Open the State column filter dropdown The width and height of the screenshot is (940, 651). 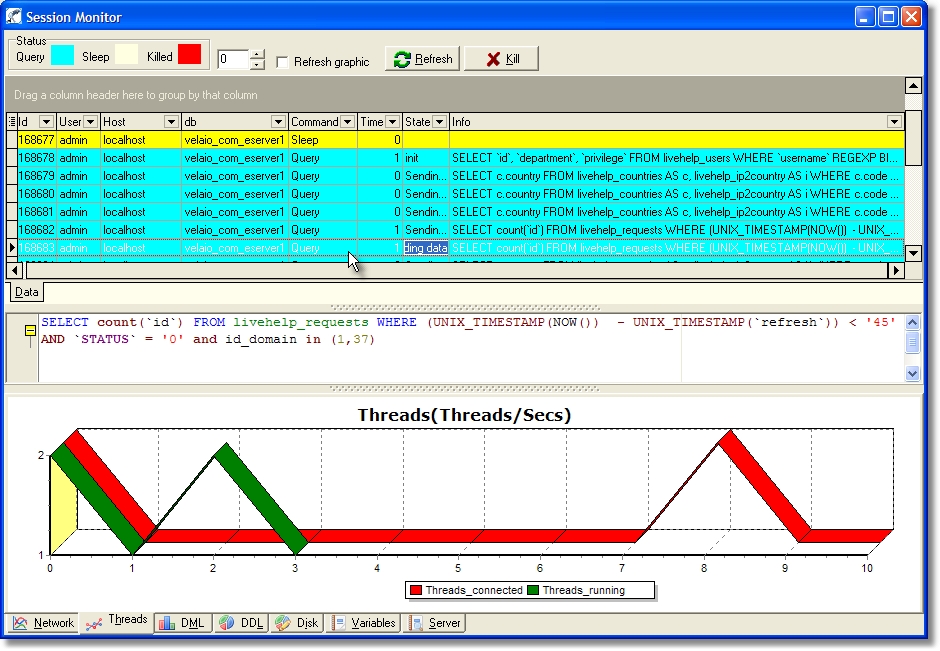tap(439, 122)
